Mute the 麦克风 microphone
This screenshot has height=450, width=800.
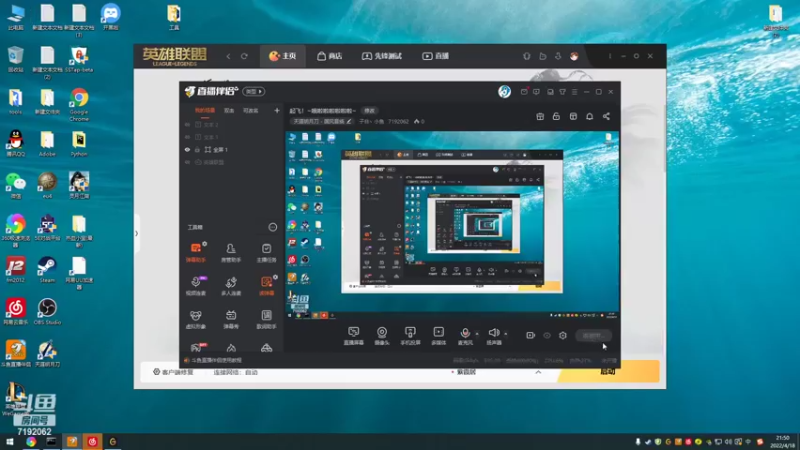(465, 336)
